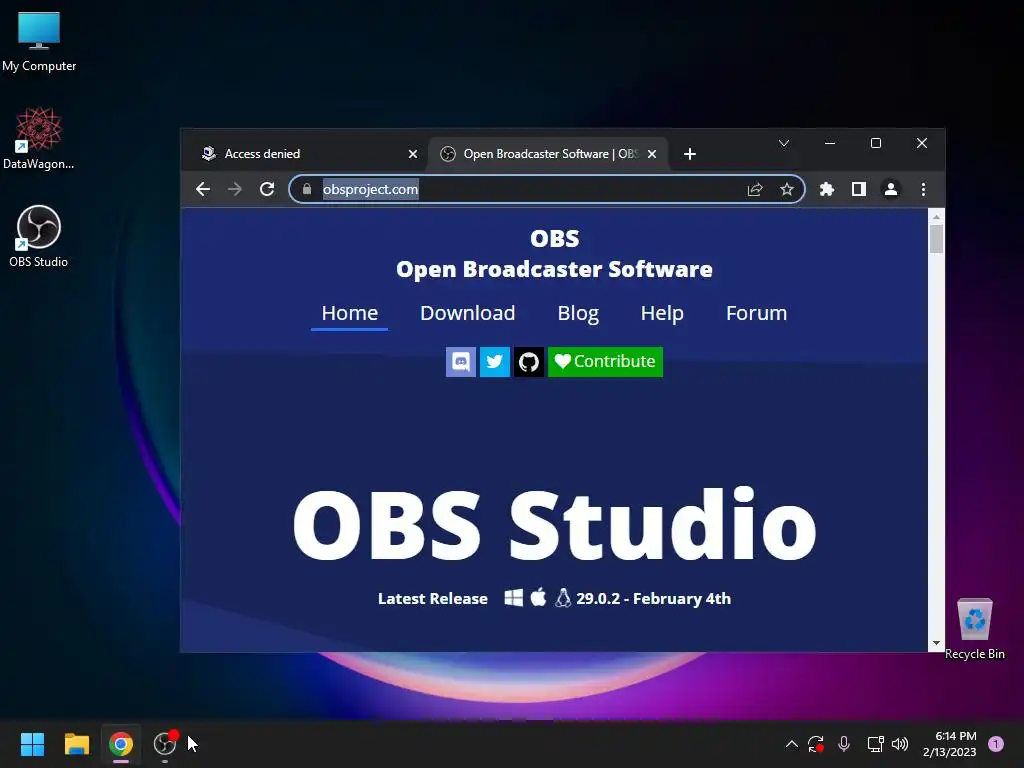Open the DataWagon desktop shortcut

pyautogui.click(x=39, y=139)
